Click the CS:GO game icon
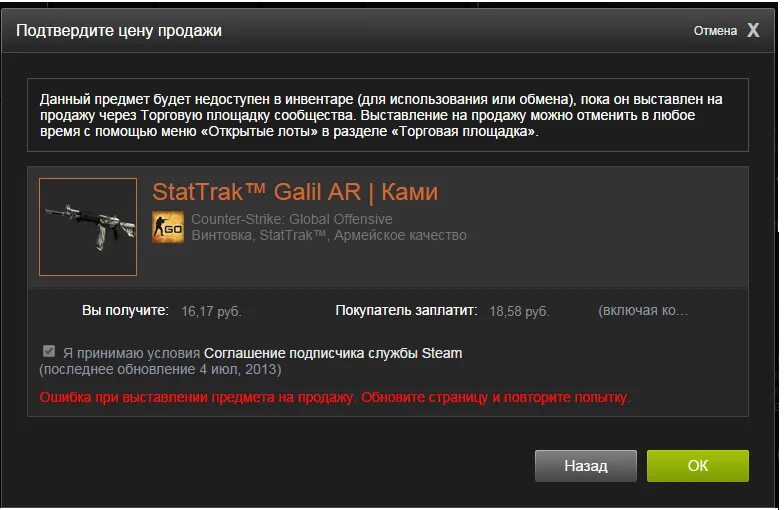 pyautogui.click(x=168, y=228)
